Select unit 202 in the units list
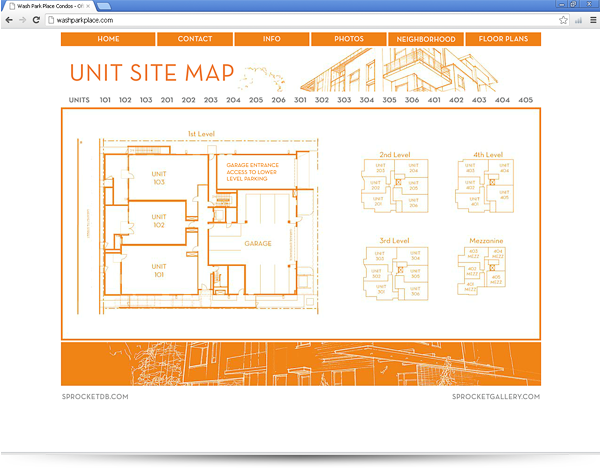 point(188,100)
